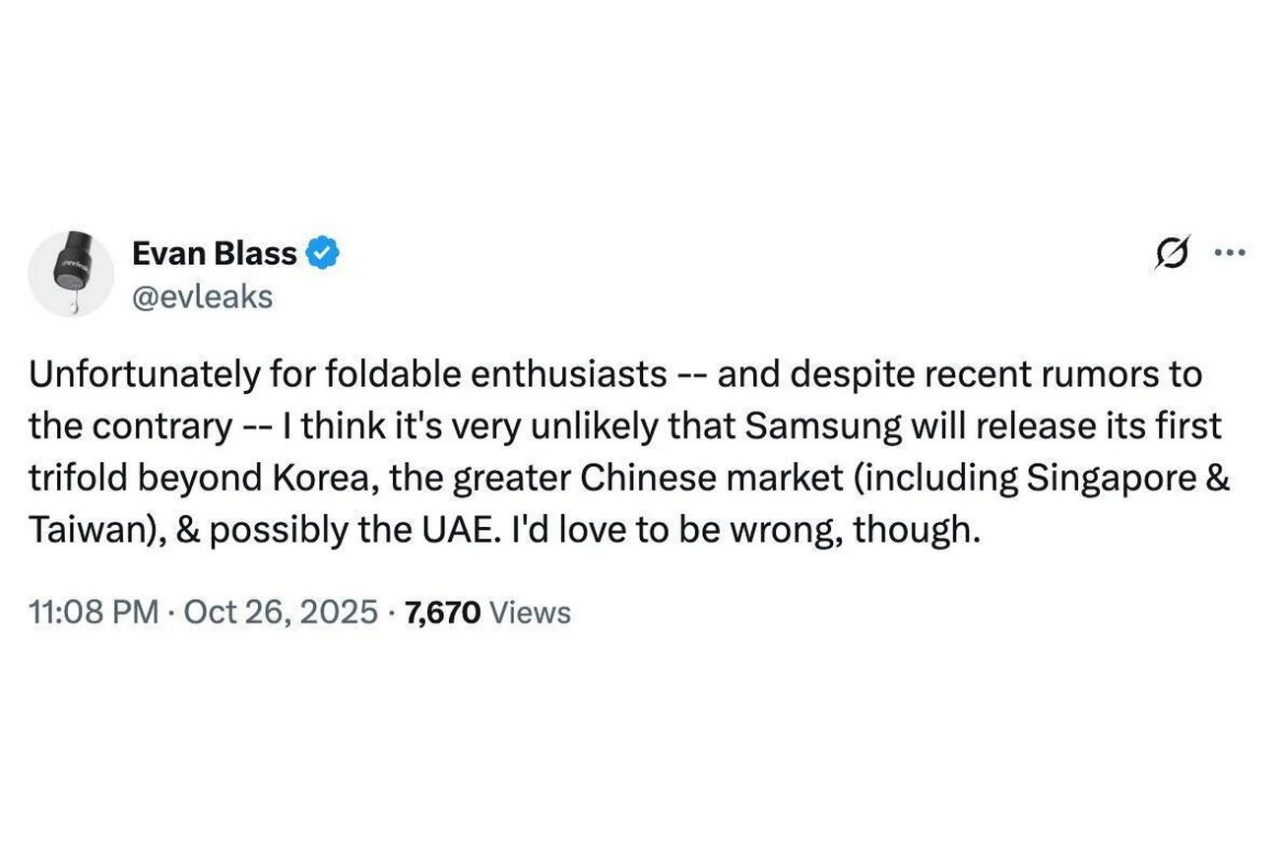Click the Oct 26, 2025 date

280,611
